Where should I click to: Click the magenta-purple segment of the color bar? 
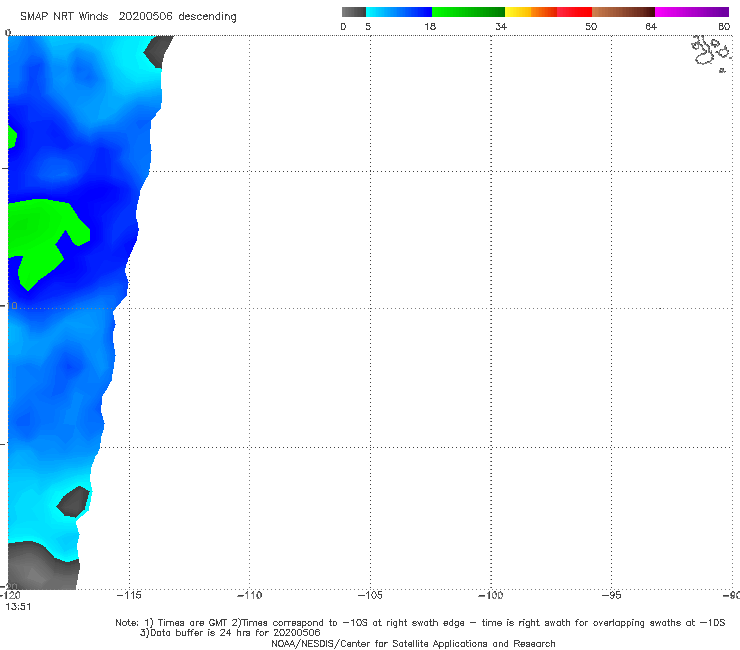[x=692, y=12]
